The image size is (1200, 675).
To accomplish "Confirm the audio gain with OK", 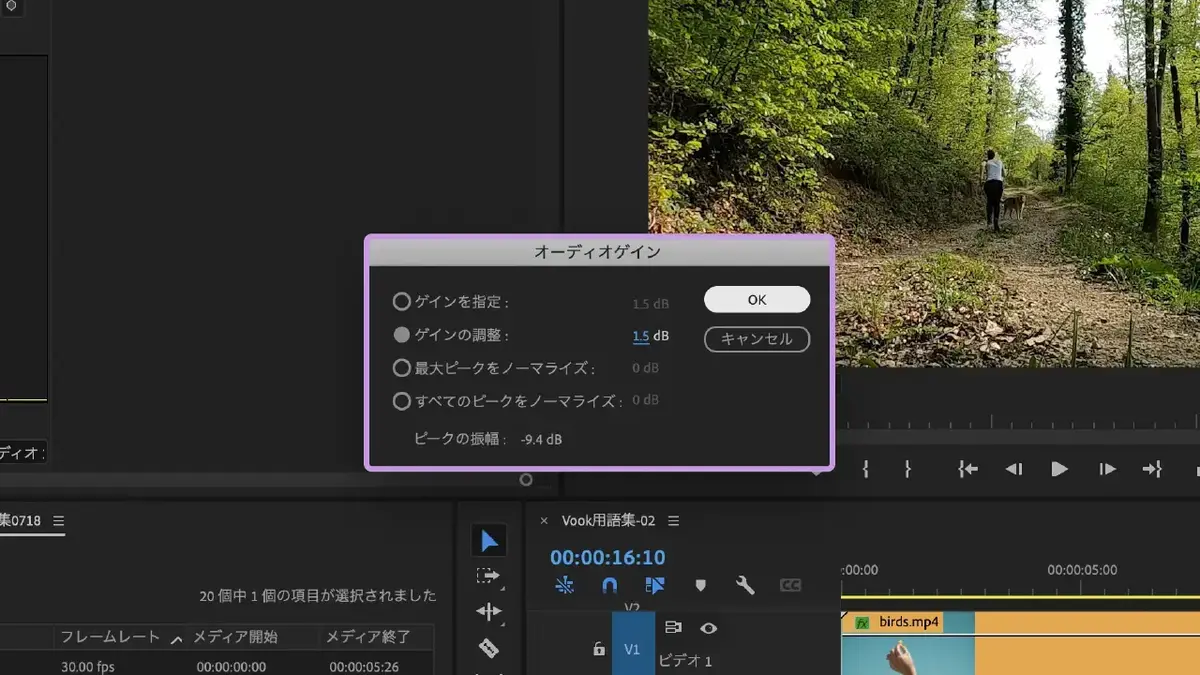I will [757, 299].
